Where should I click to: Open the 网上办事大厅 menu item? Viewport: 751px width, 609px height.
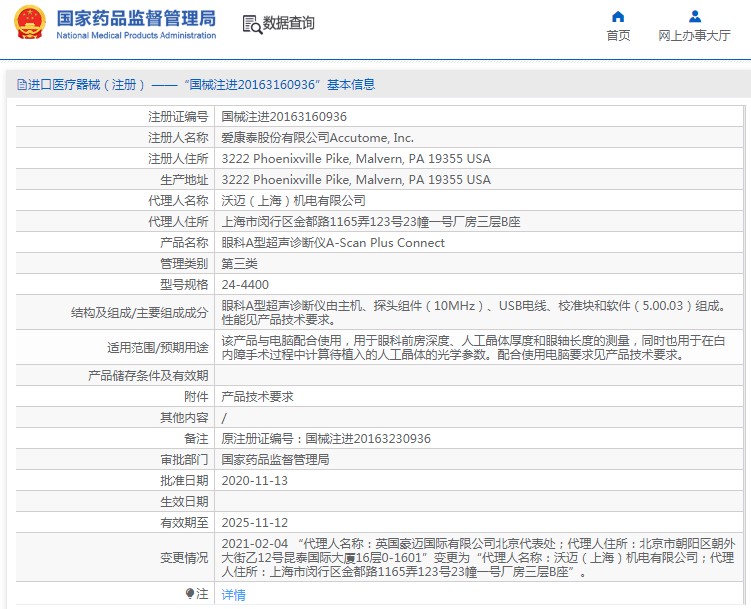694,35
